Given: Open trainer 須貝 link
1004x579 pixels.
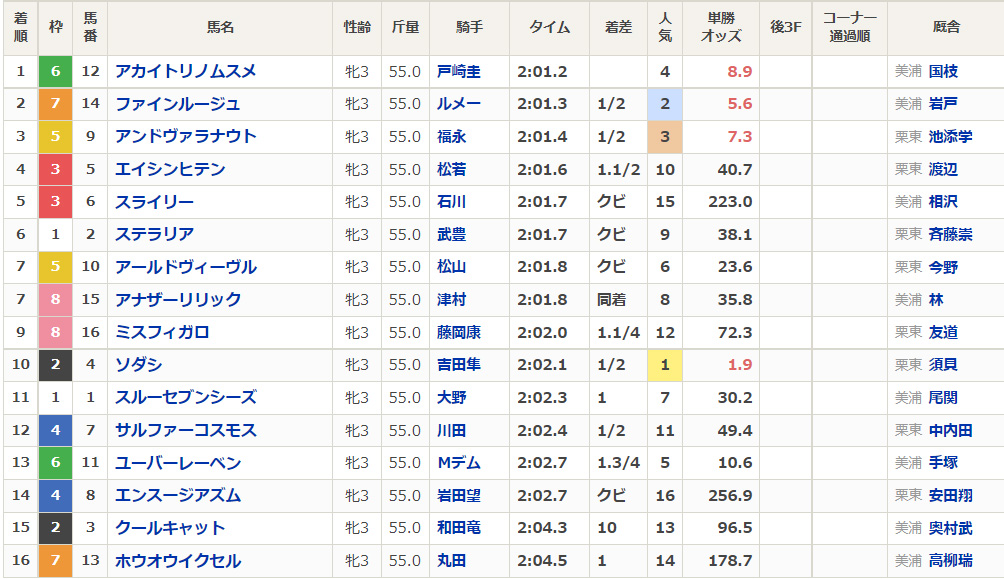Looking at the screenshot, I should coord(943,364).
